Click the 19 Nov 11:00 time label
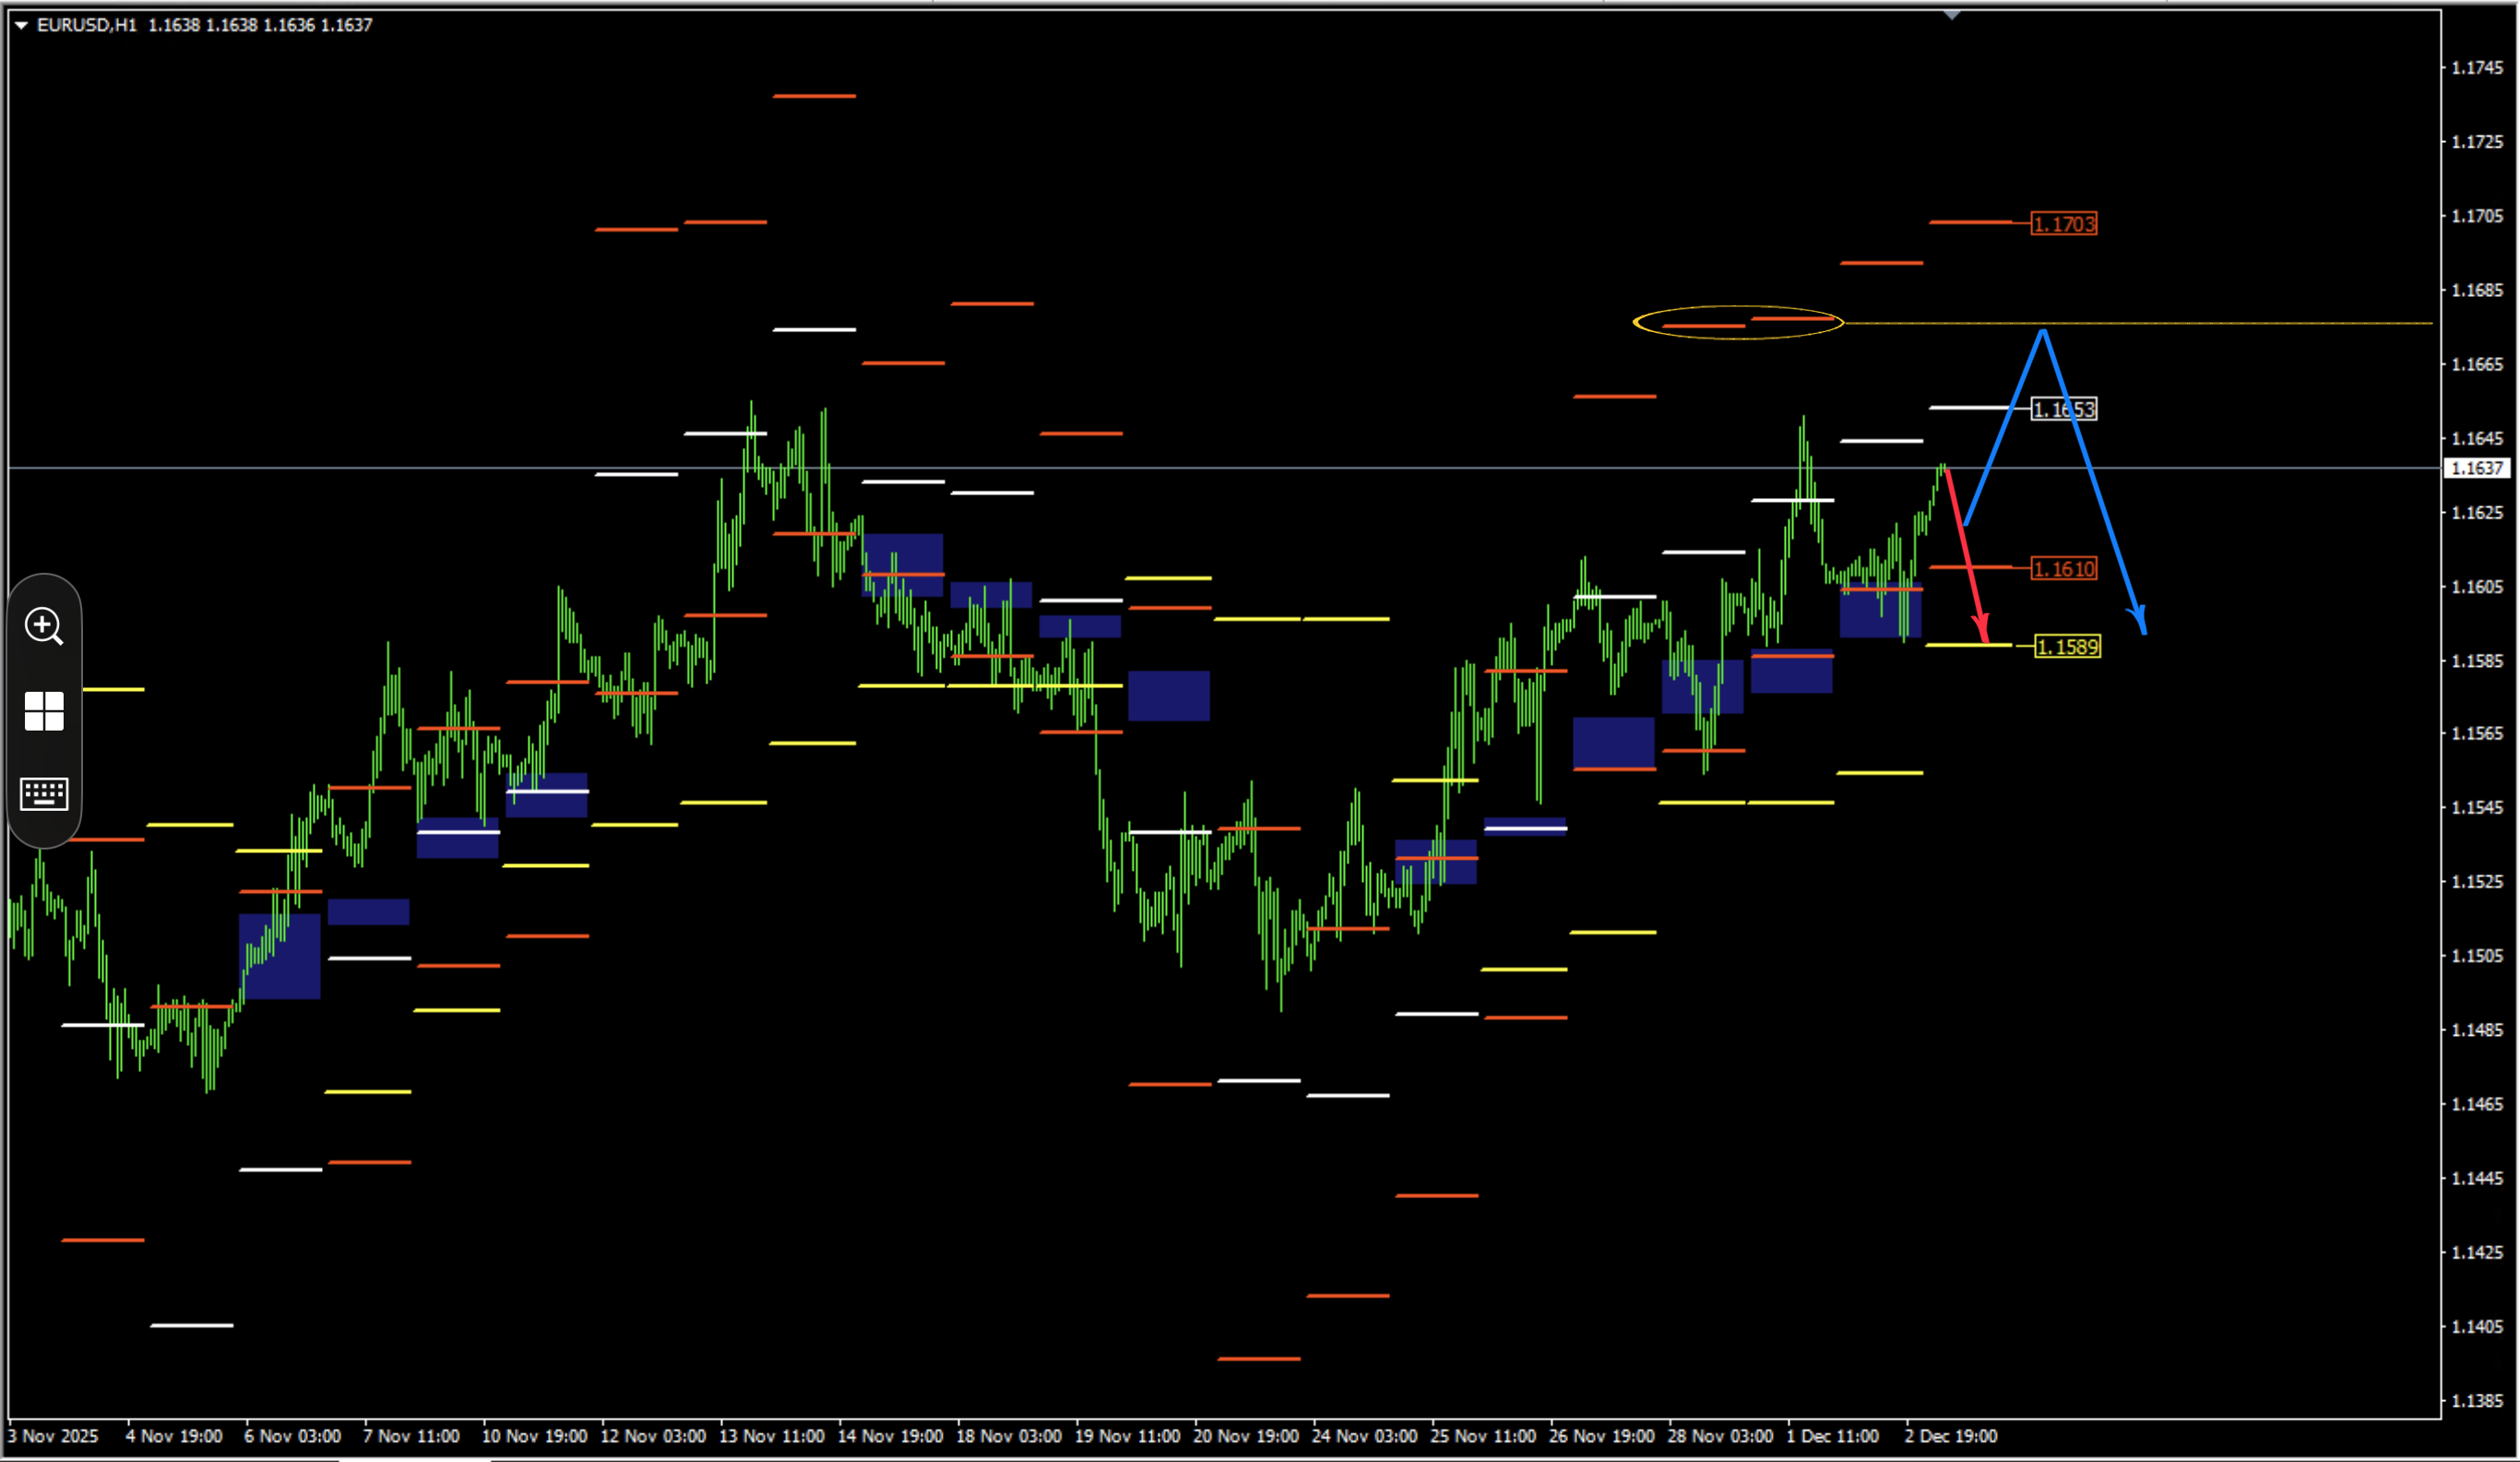Viewport: 2520px width, 1462px height. [1128, 1436]
